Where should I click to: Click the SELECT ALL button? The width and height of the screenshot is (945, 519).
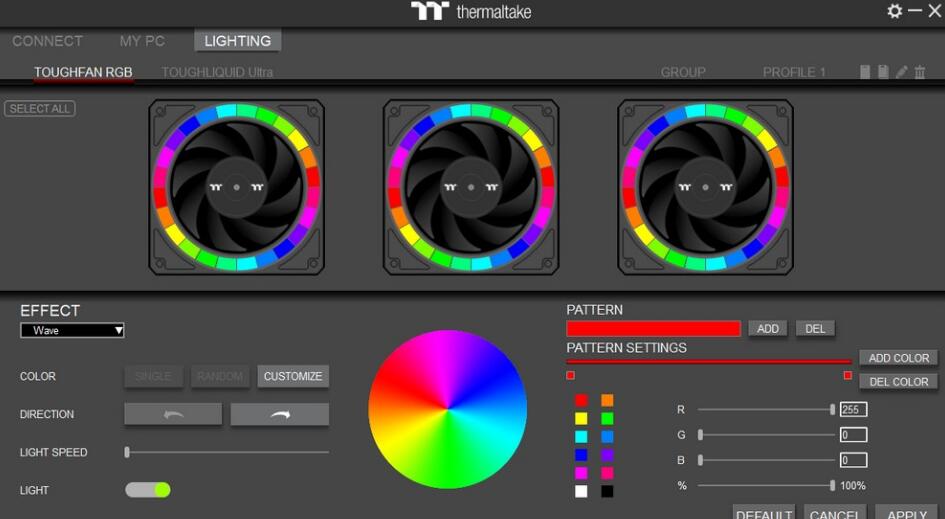[x=40, y=109]
